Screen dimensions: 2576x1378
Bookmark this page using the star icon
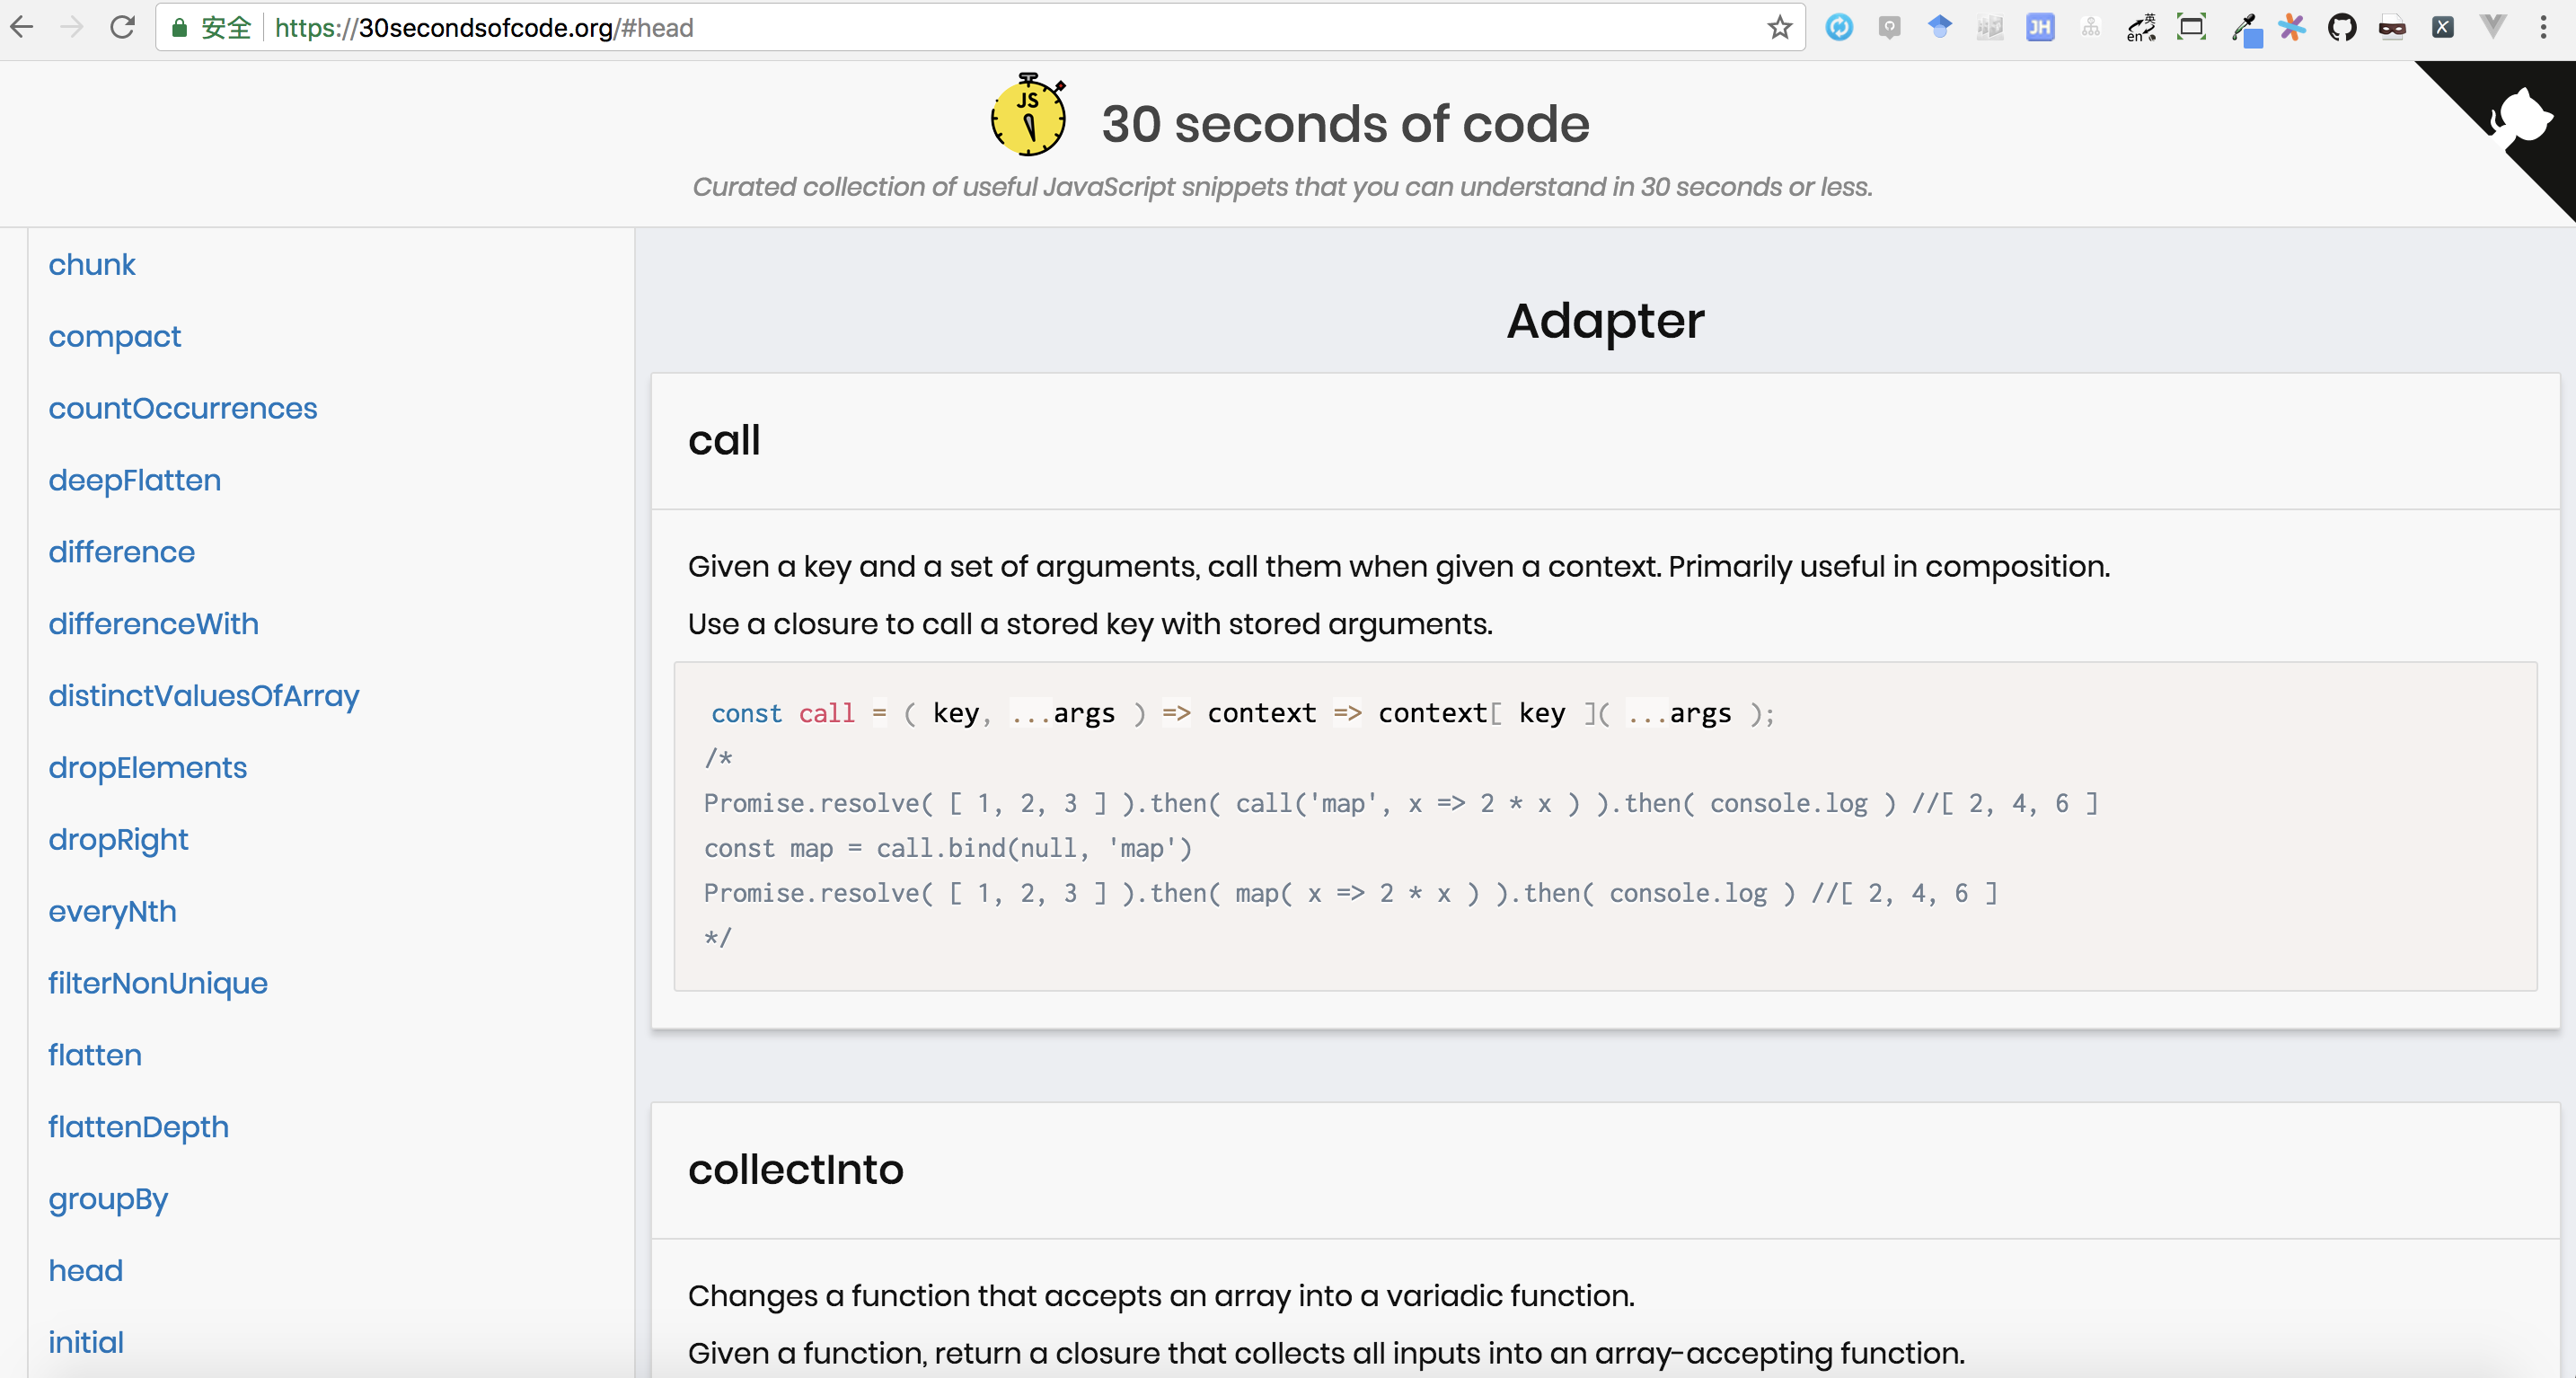[x=1780, y=27]
